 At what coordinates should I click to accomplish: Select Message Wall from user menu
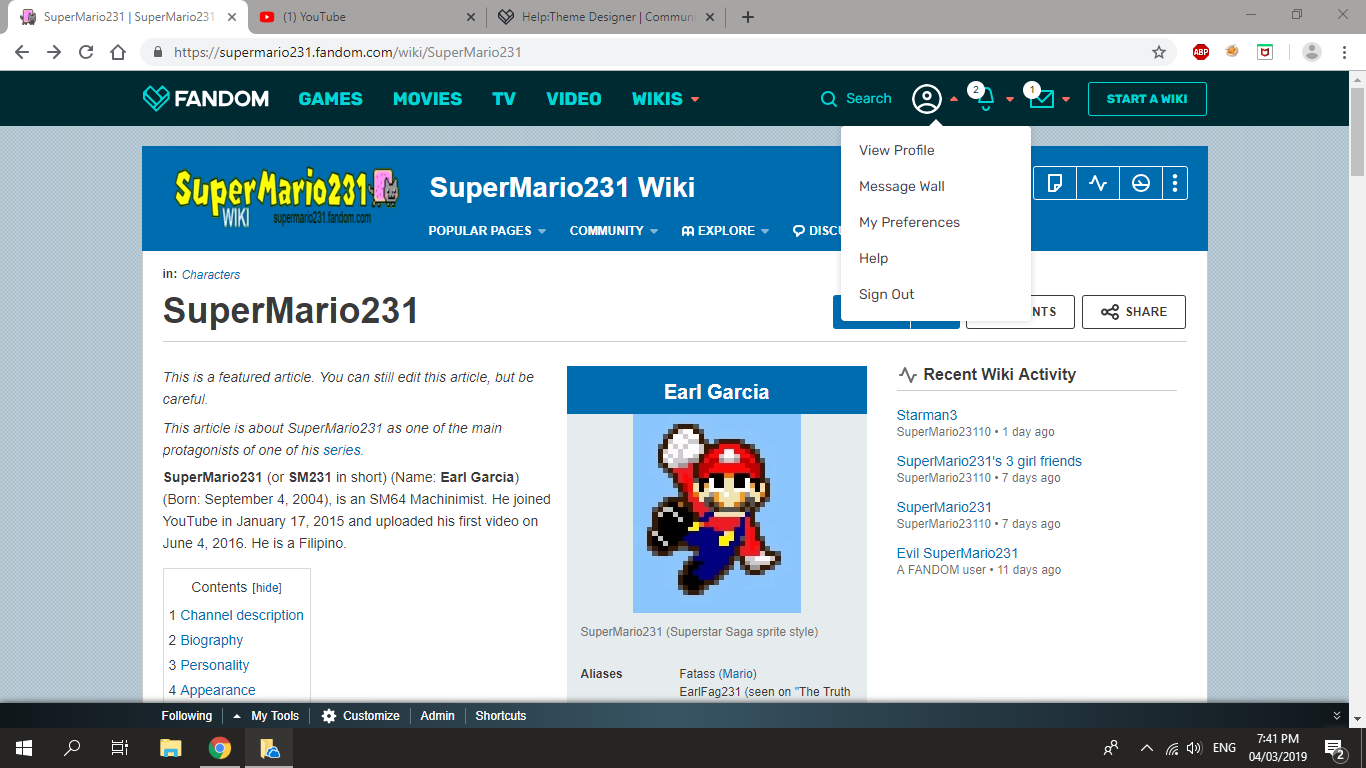point(902,186)
